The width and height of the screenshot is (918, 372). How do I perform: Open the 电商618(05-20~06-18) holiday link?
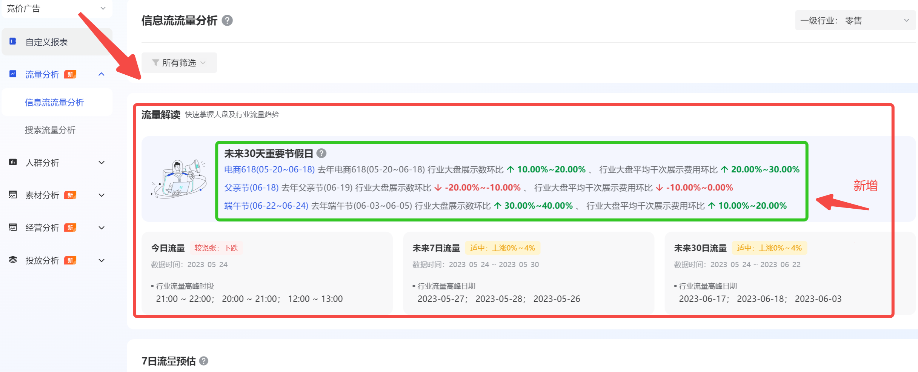[x=270, y=169]
